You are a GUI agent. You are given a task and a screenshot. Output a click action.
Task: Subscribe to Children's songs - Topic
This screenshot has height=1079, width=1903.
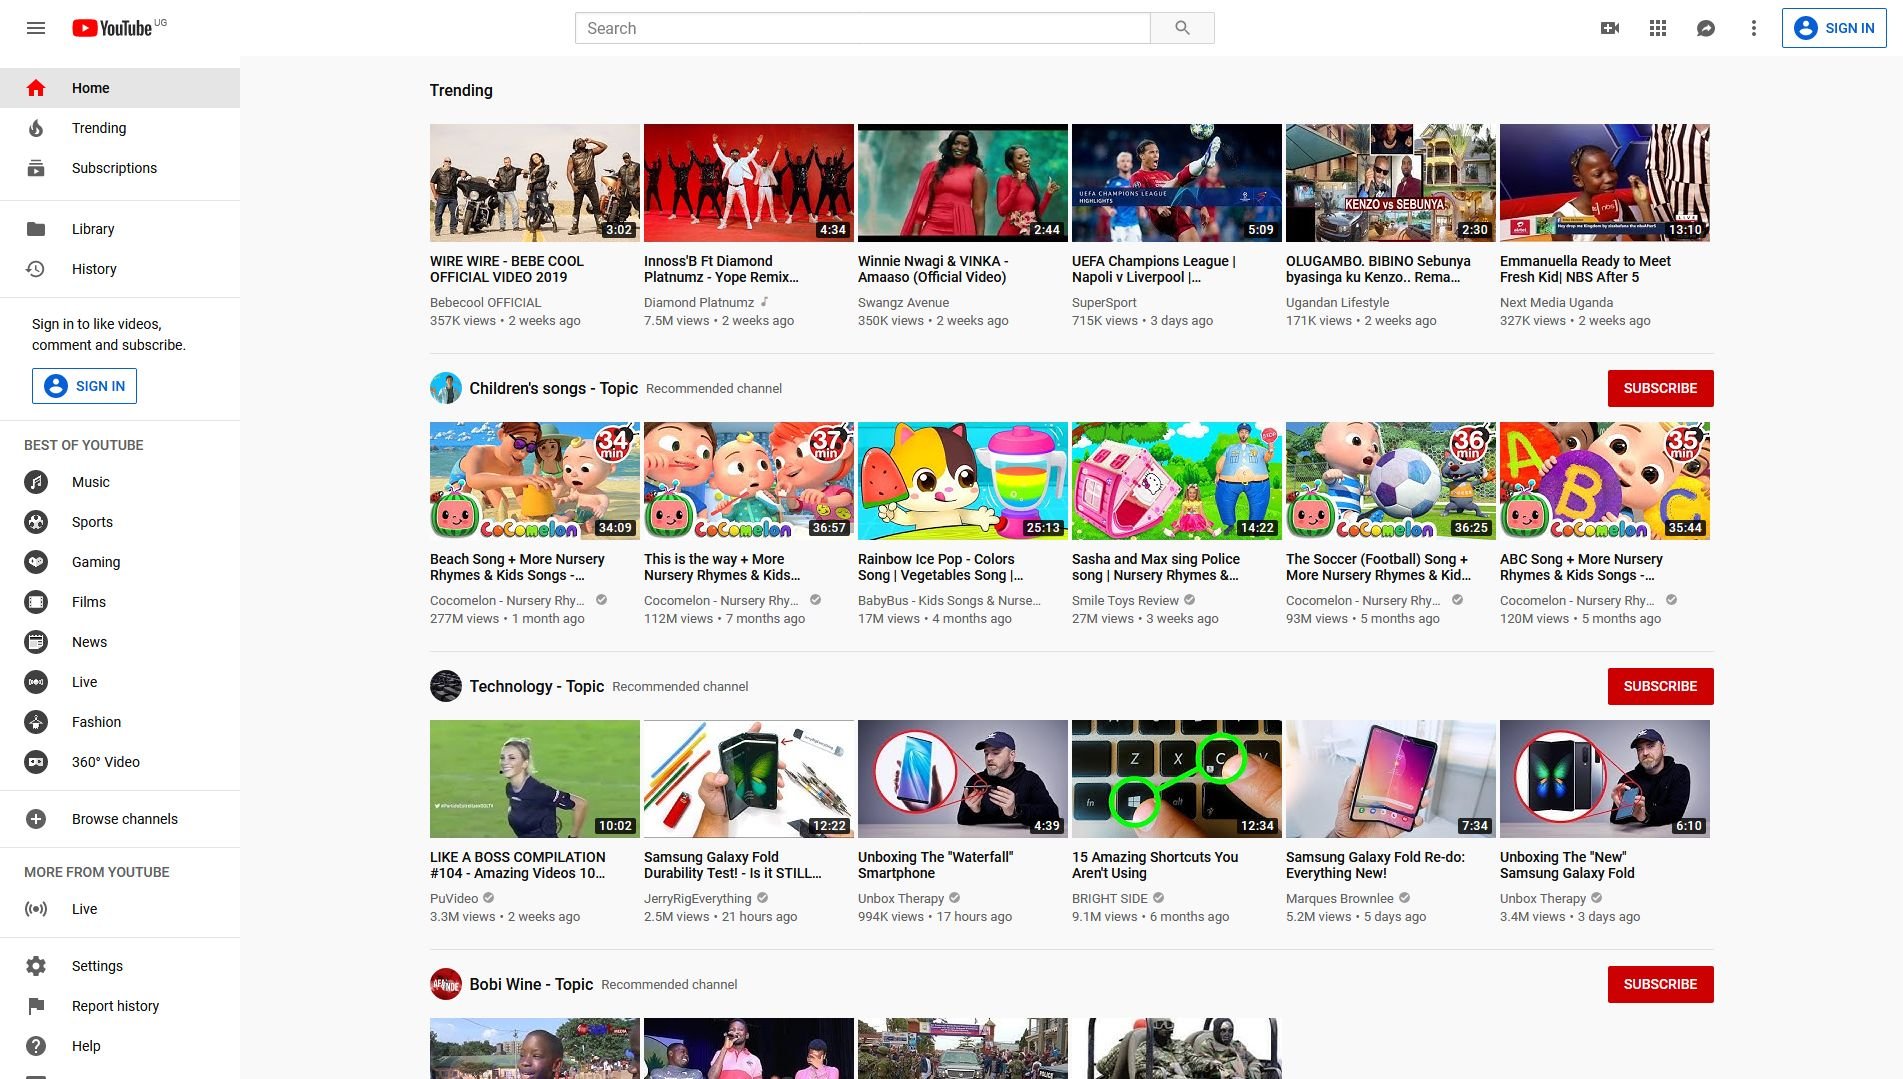point(1660,388)
